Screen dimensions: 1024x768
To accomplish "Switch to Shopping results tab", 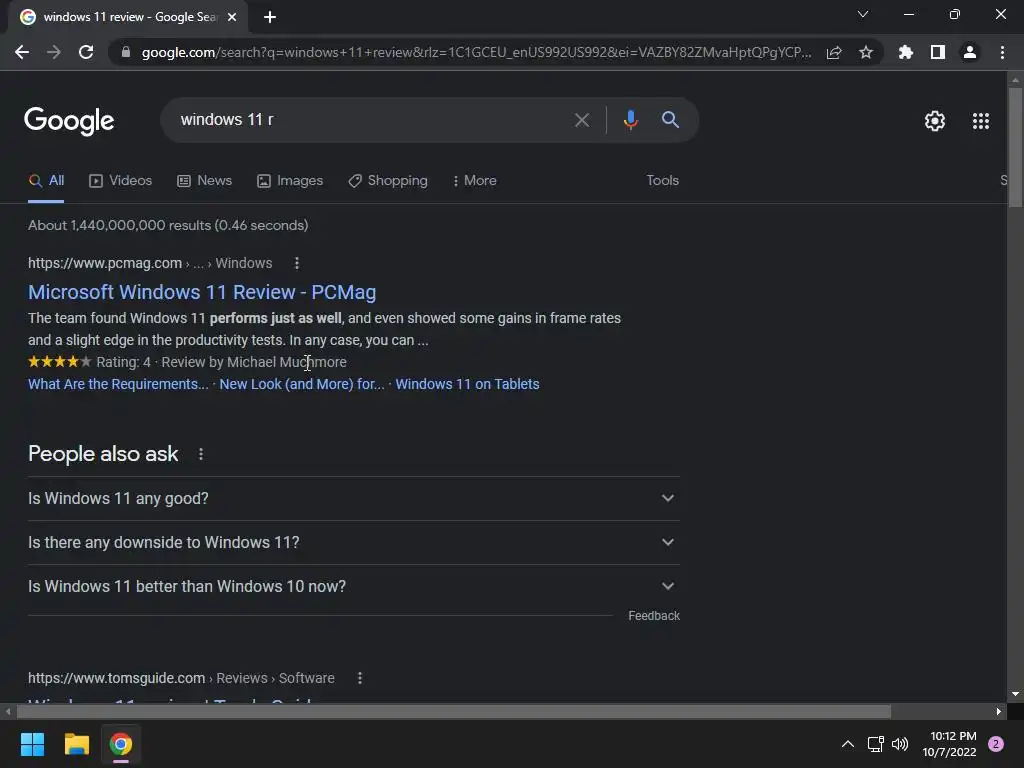I will tap(388, 181).
